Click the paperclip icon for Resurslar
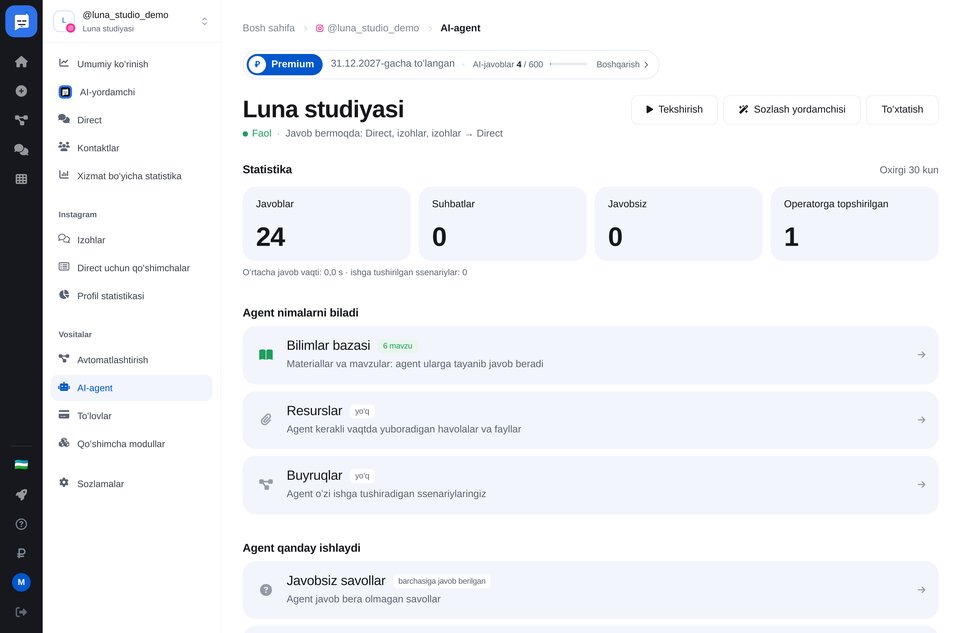This screenshot has height=633, width=960. 266,420
